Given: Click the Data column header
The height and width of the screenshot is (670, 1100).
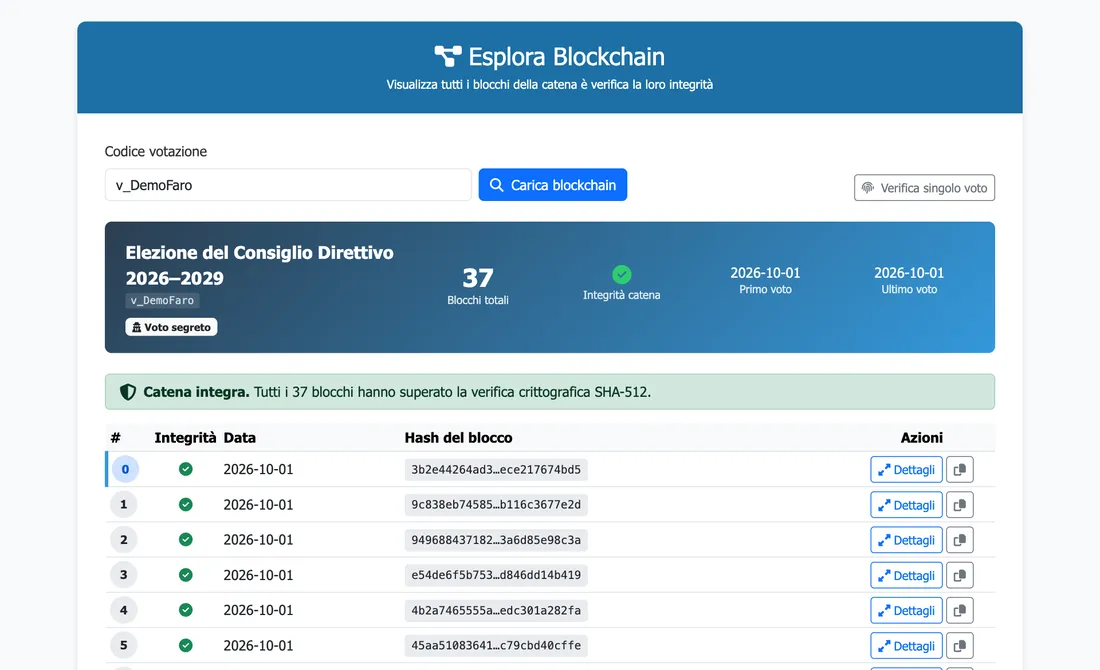Looking at the screenshot, I should 239,438.
